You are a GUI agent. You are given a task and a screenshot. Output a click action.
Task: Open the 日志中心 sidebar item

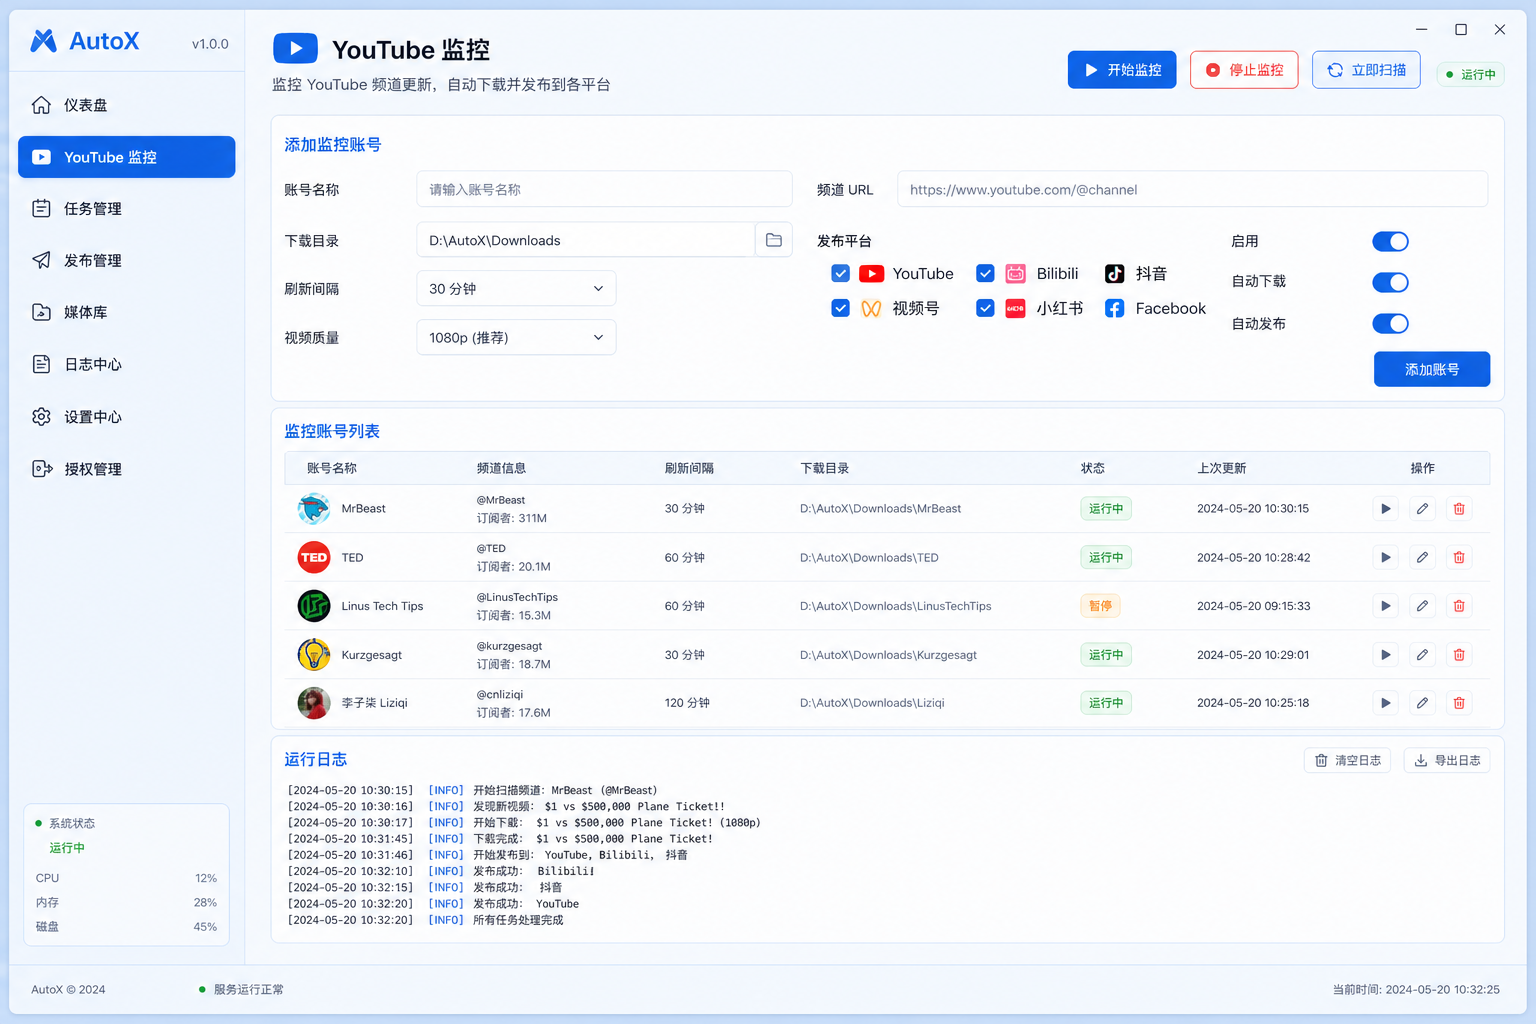[127, 364]
